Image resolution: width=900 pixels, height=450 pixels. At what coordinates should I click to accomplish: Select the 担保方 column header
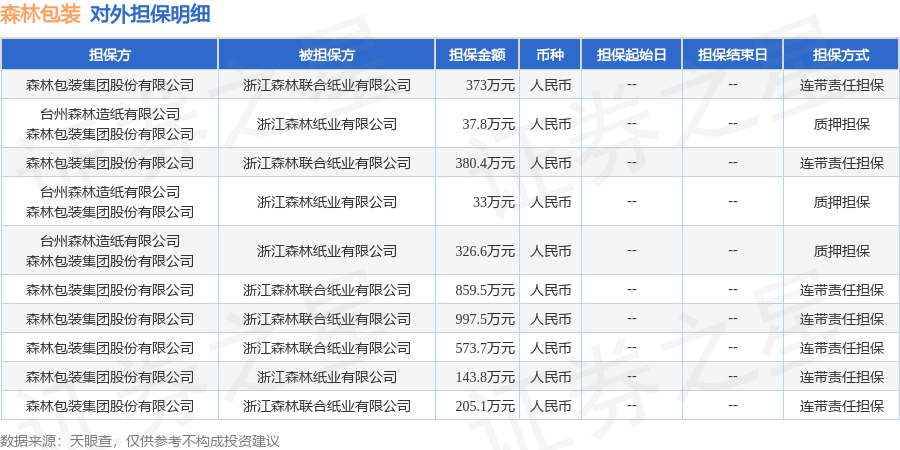click(x=110, y=55)
